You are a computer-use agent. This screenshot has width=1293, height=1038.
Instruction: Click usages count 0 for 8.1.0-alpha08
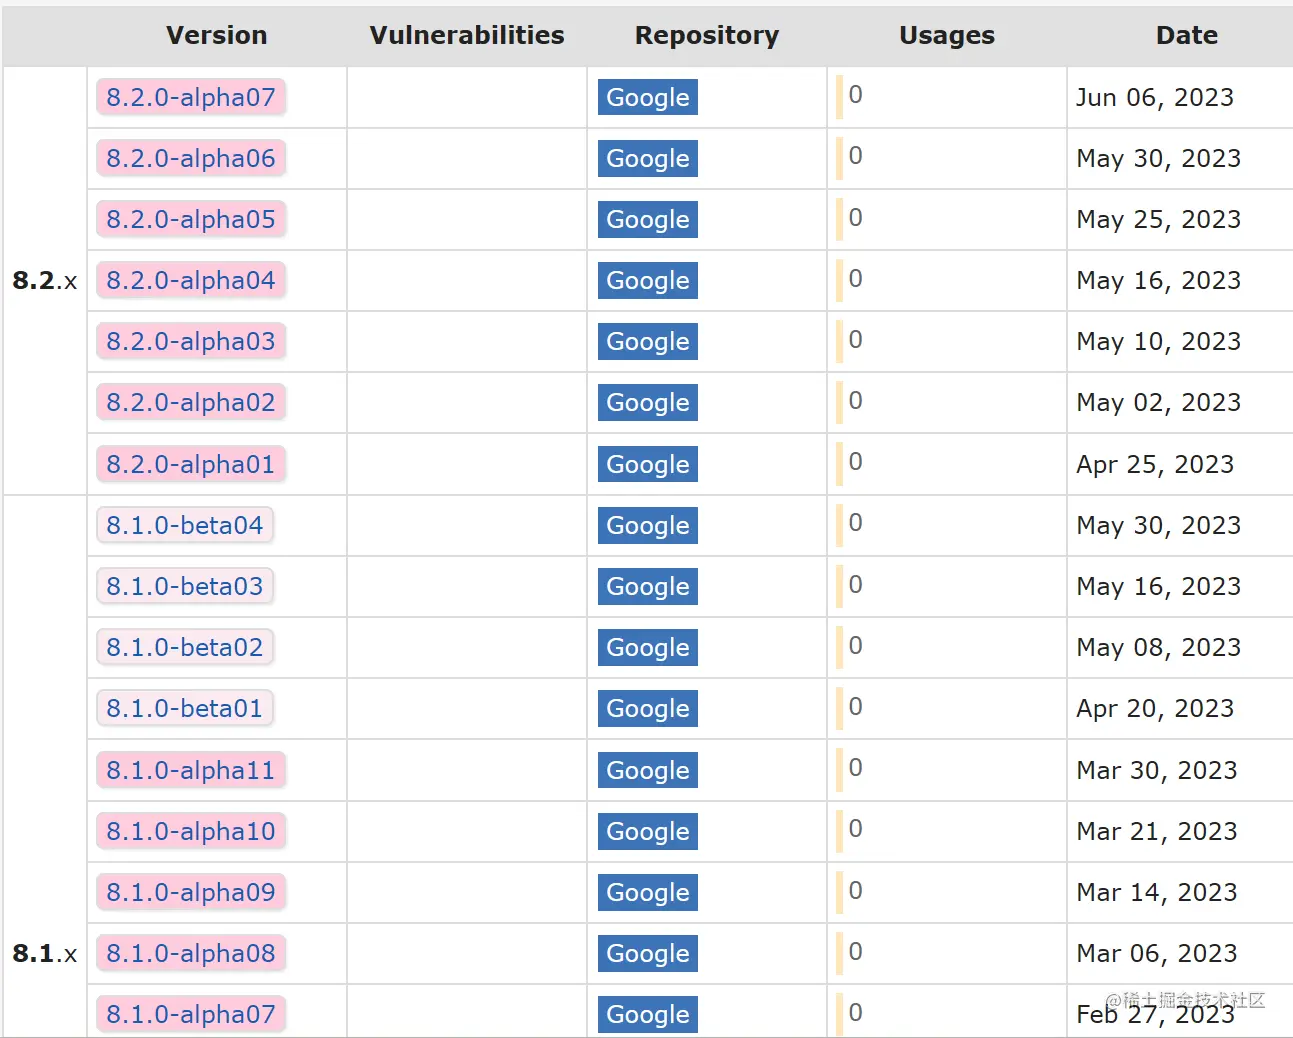point(855,951)
